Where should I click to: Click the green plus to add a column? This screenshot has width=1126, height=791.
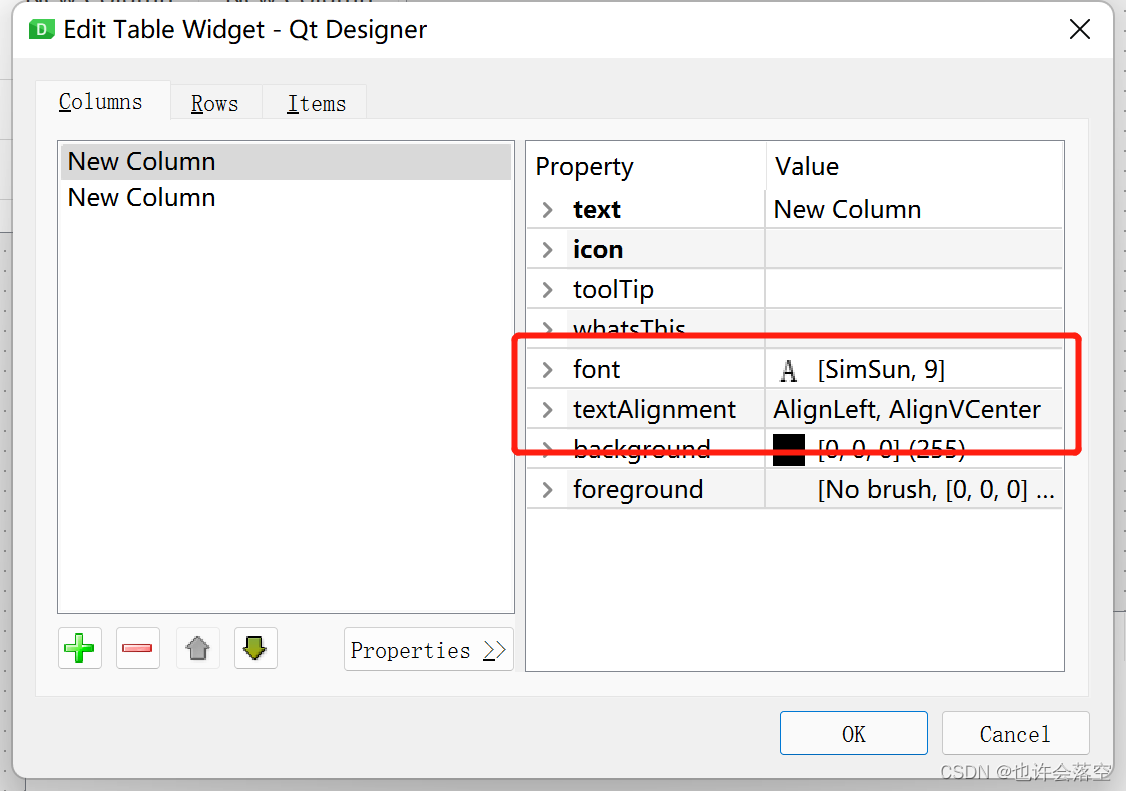[79, 648]
